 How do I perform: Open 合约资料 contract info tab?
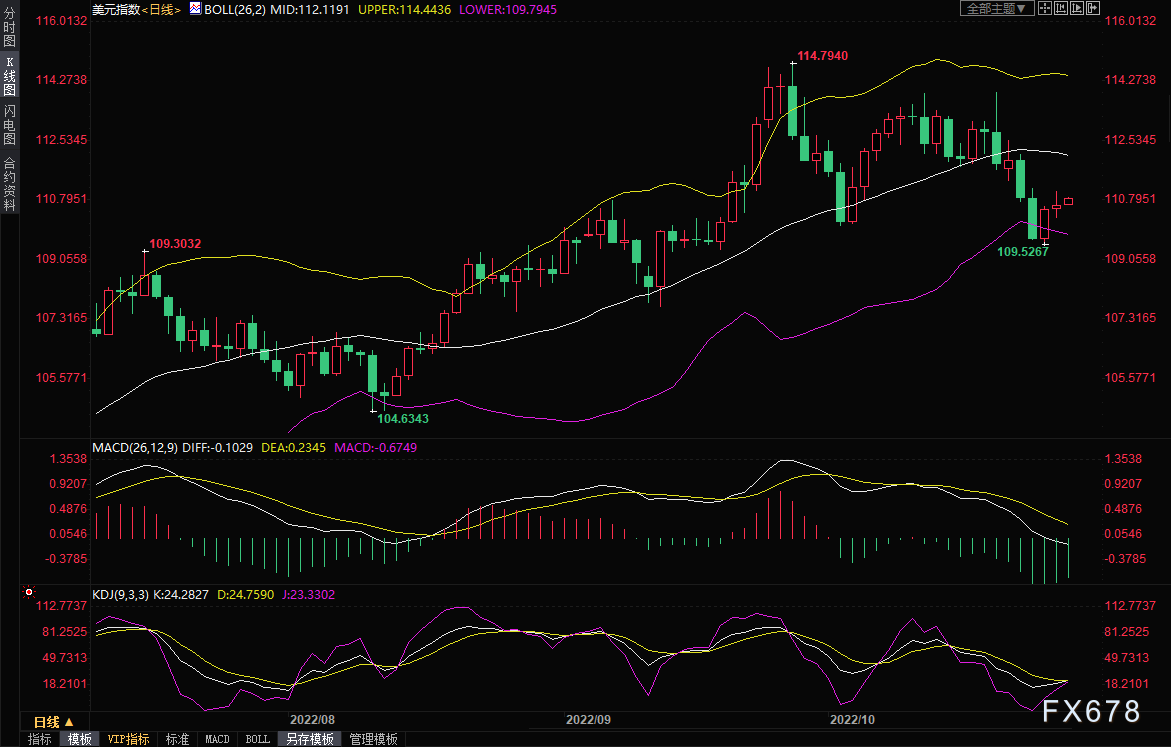coord(9,183)
